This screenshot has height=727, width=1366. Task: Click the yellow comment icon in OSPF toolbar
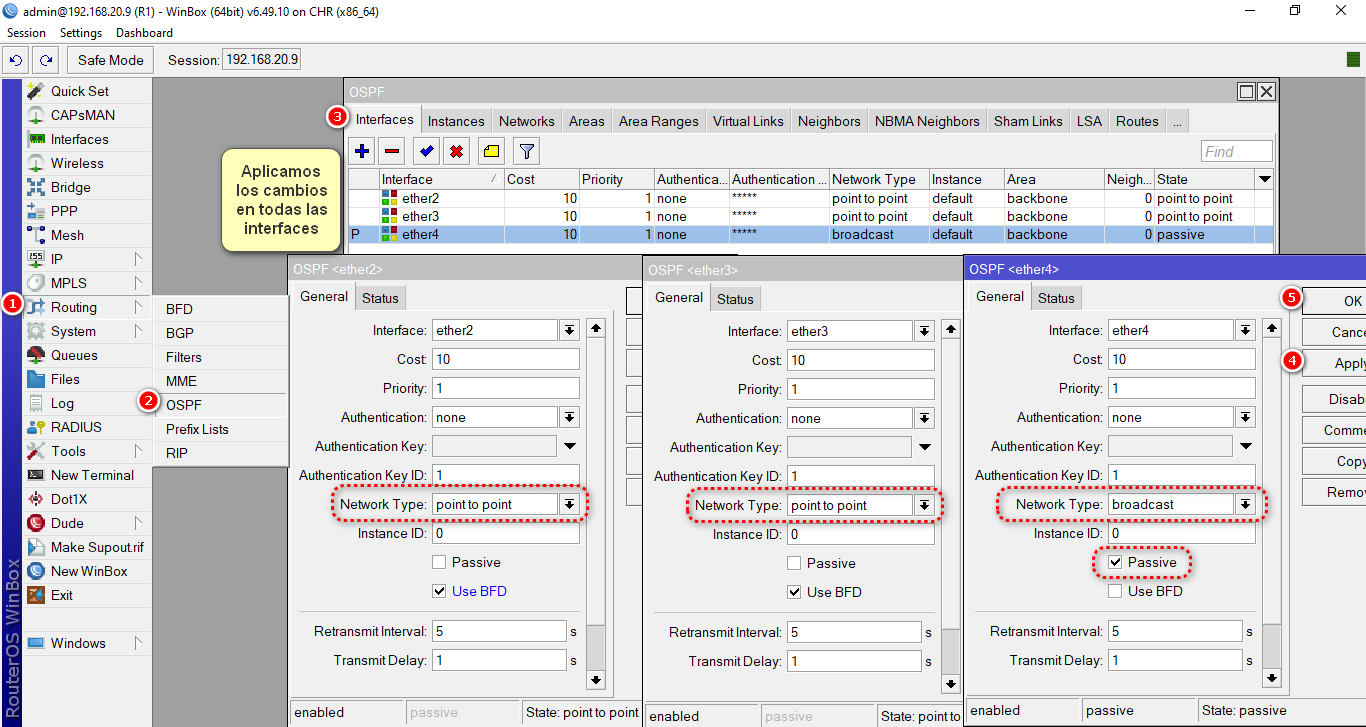tap(491, 152)
